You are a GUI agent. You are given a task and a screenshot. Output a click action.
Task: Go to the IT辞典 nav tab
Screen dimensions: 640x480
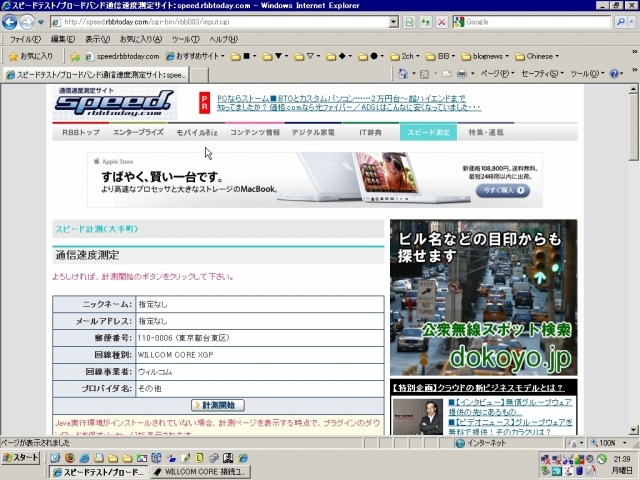point(371,132)
